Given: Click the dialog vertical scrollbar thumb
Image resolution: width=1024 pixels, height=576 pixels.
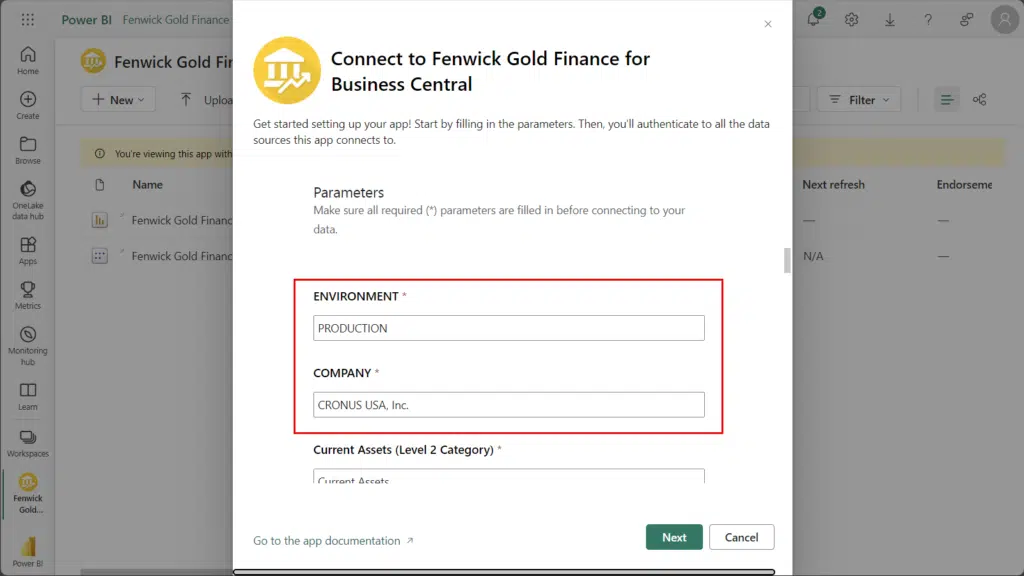Looking at the screenshot, I should point(787,261).
